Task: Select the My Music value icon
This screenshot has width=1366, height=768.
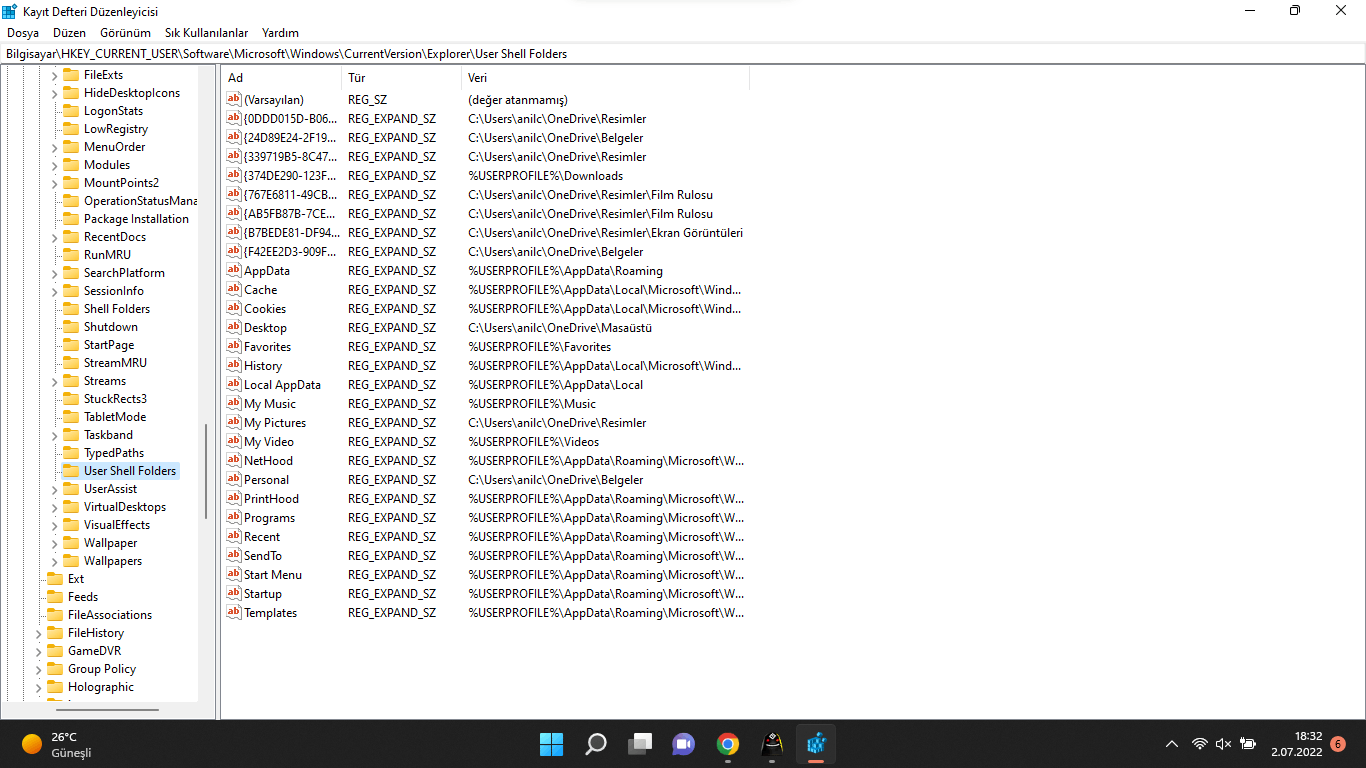Action: (x=234, y=403)
